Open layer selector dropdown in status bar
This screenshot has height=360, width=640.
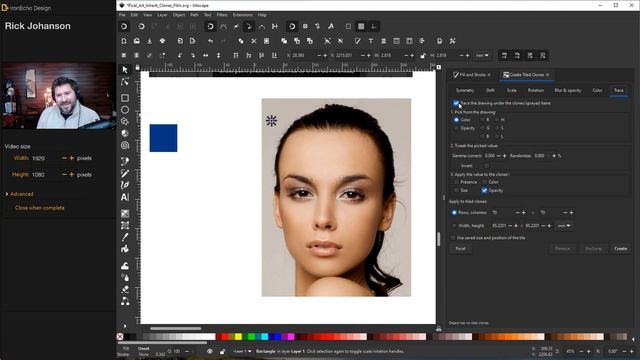[242, 351]
